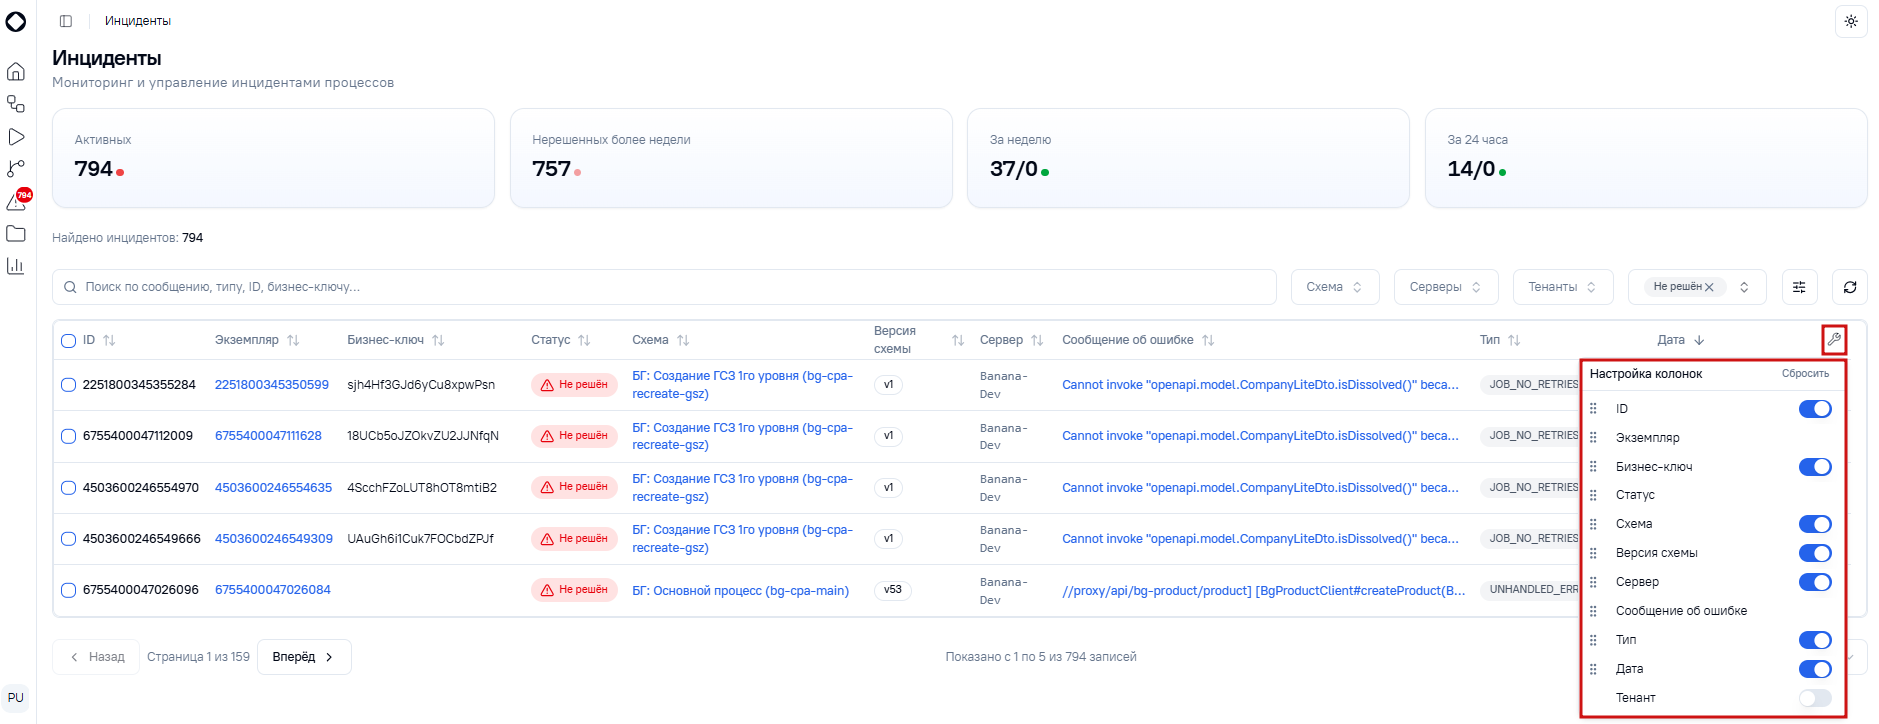Switch theme with sun icon
The image size is (1879, 724).
1851,21
